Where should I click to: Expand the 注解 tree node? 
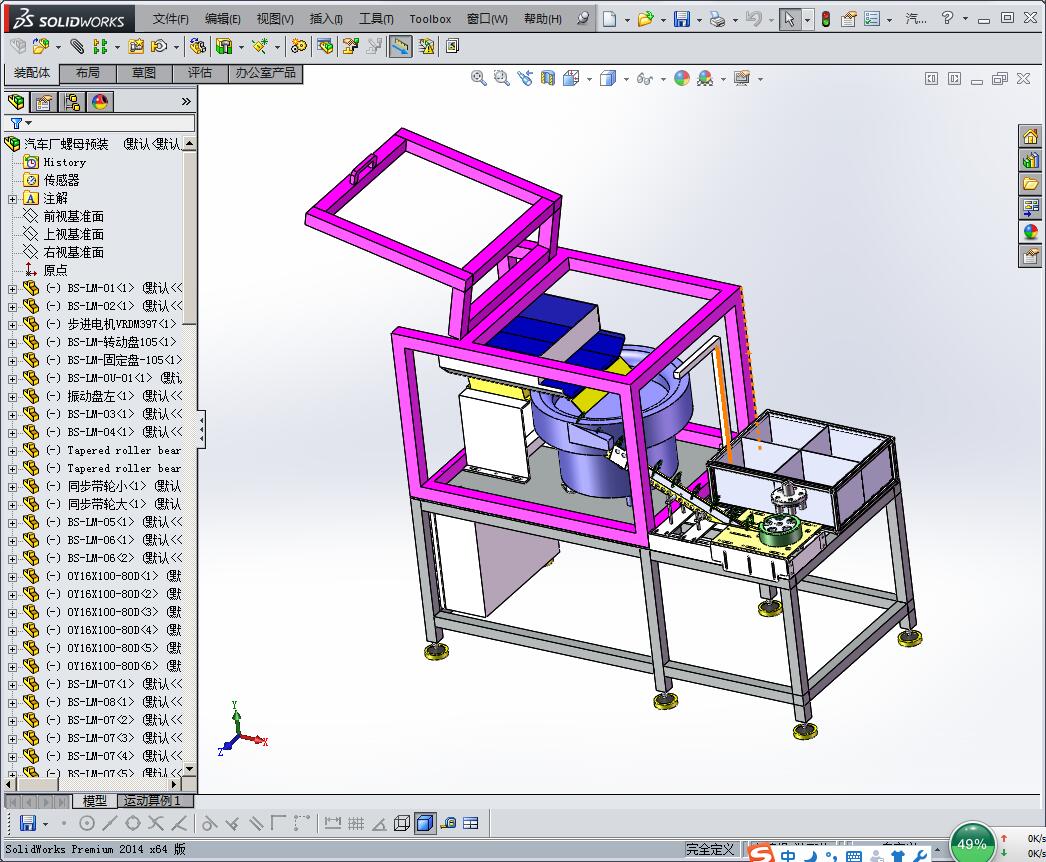tap(12, 199)
